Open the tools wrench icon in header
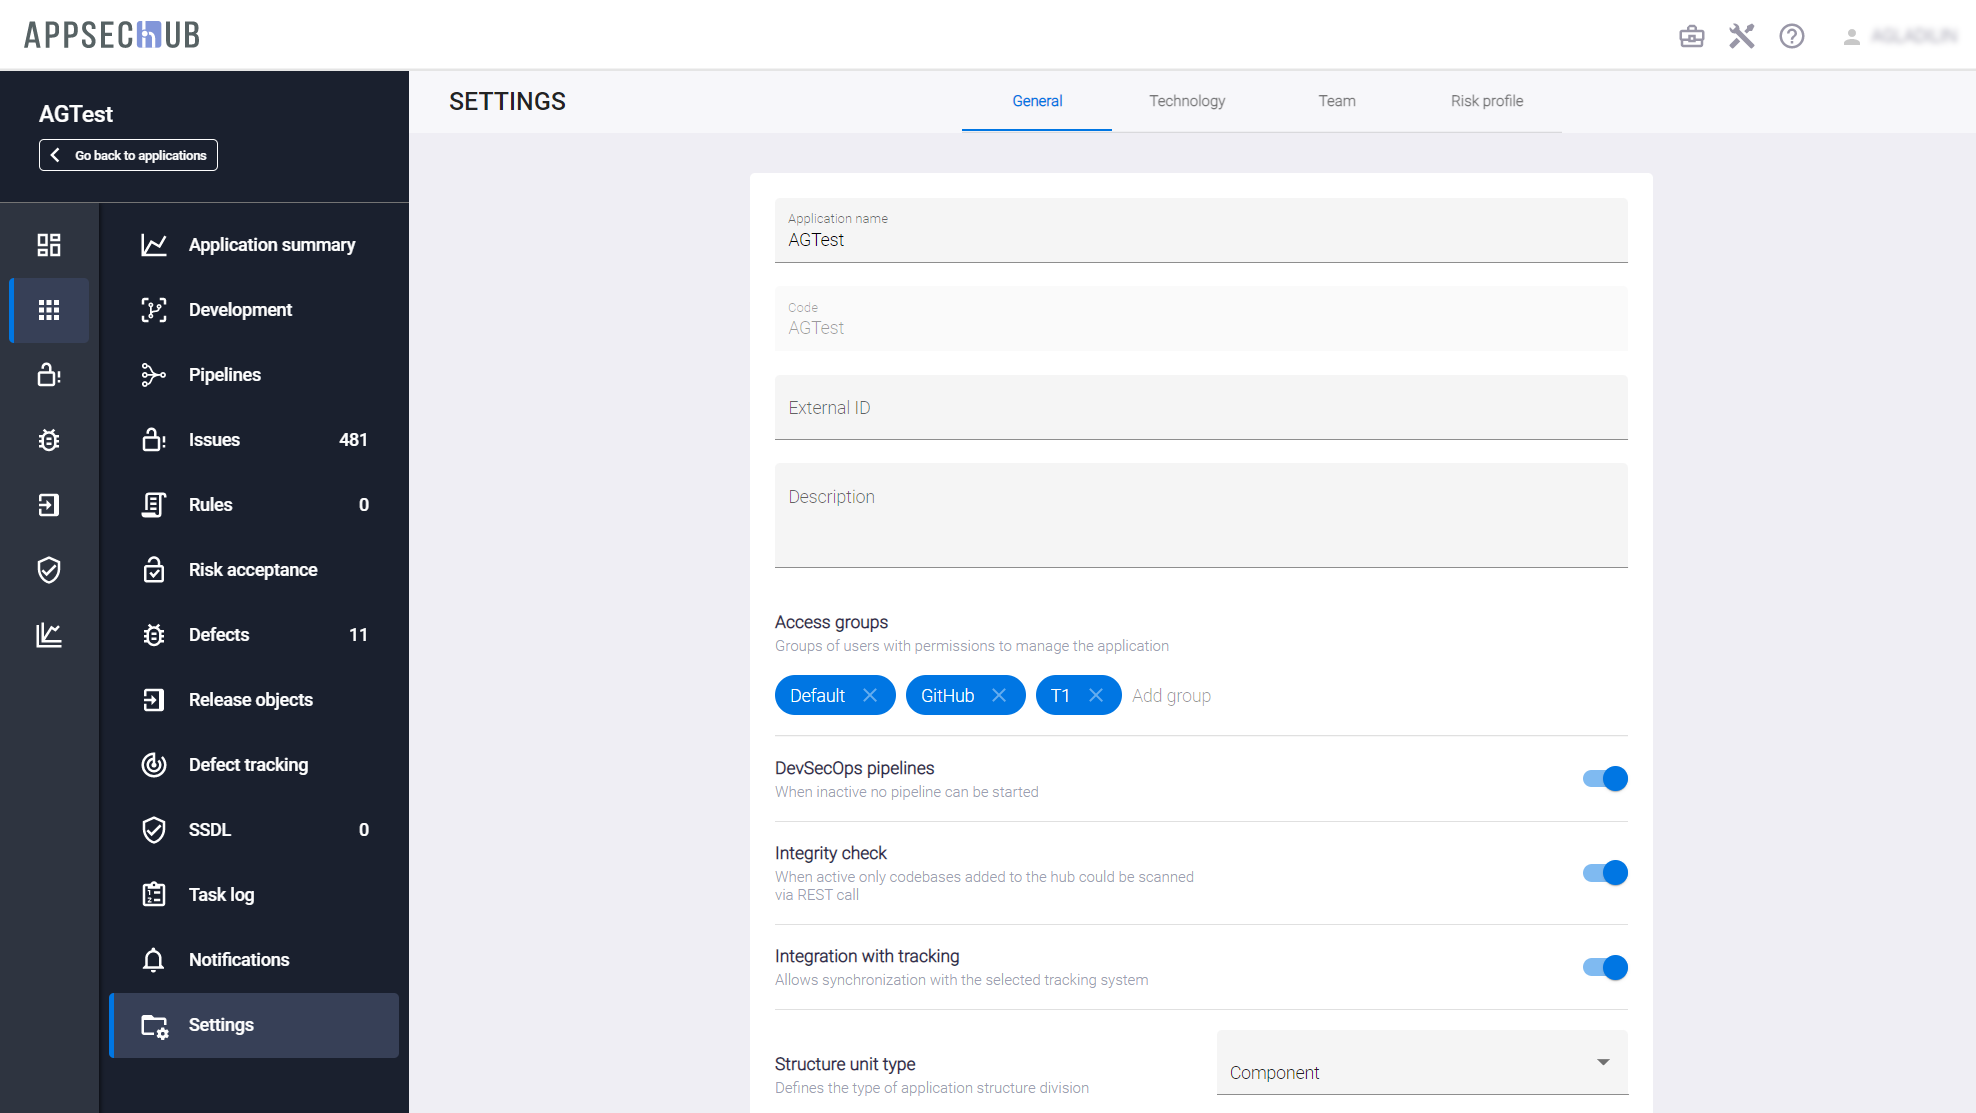This screenshot has height=1113, width=1976. coord(1741,37)
